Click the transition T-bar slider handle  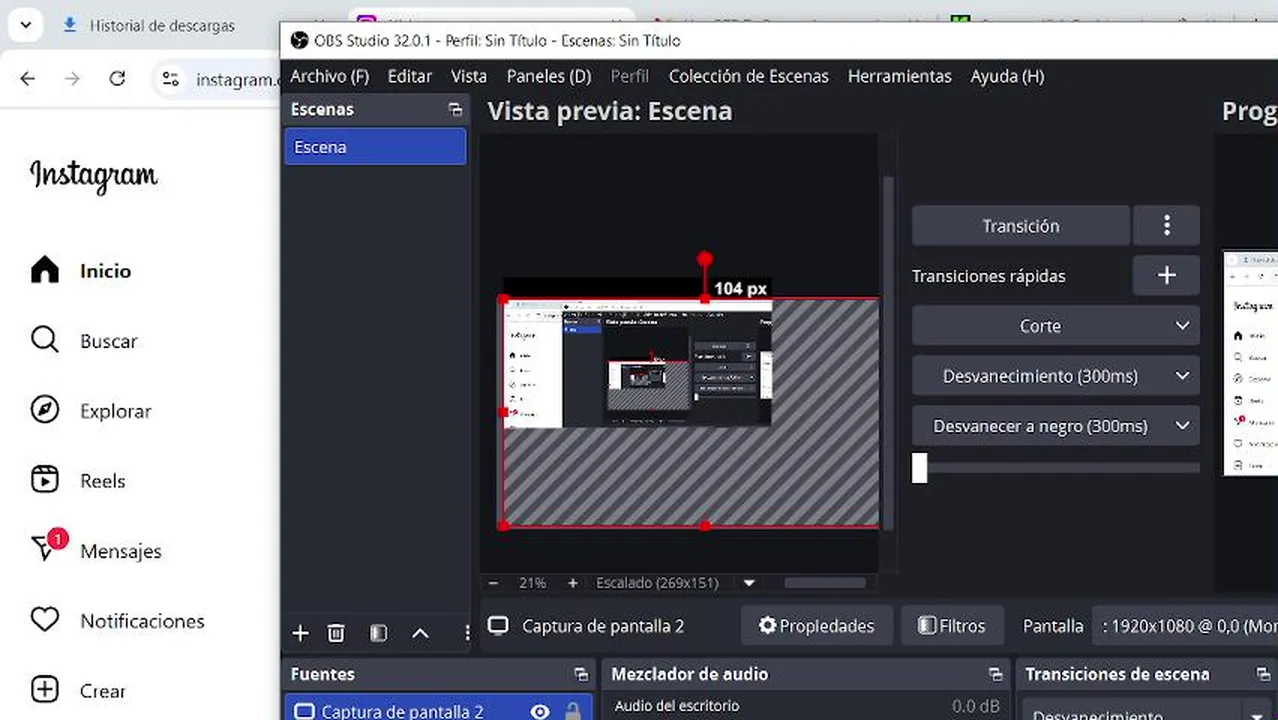coord(920,468)
